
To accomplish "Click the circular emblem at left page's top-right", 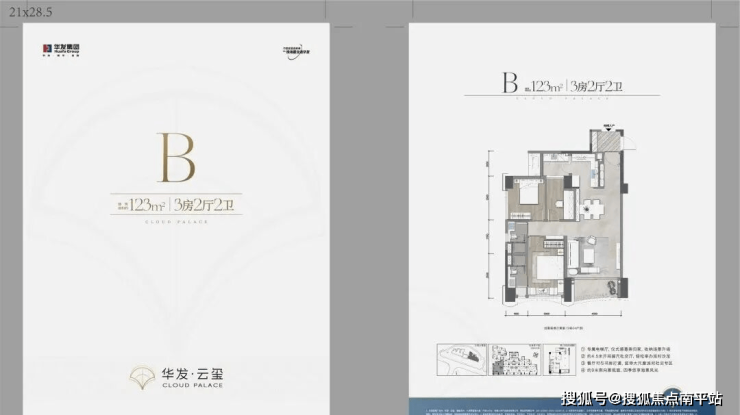I will coord(296,51).
